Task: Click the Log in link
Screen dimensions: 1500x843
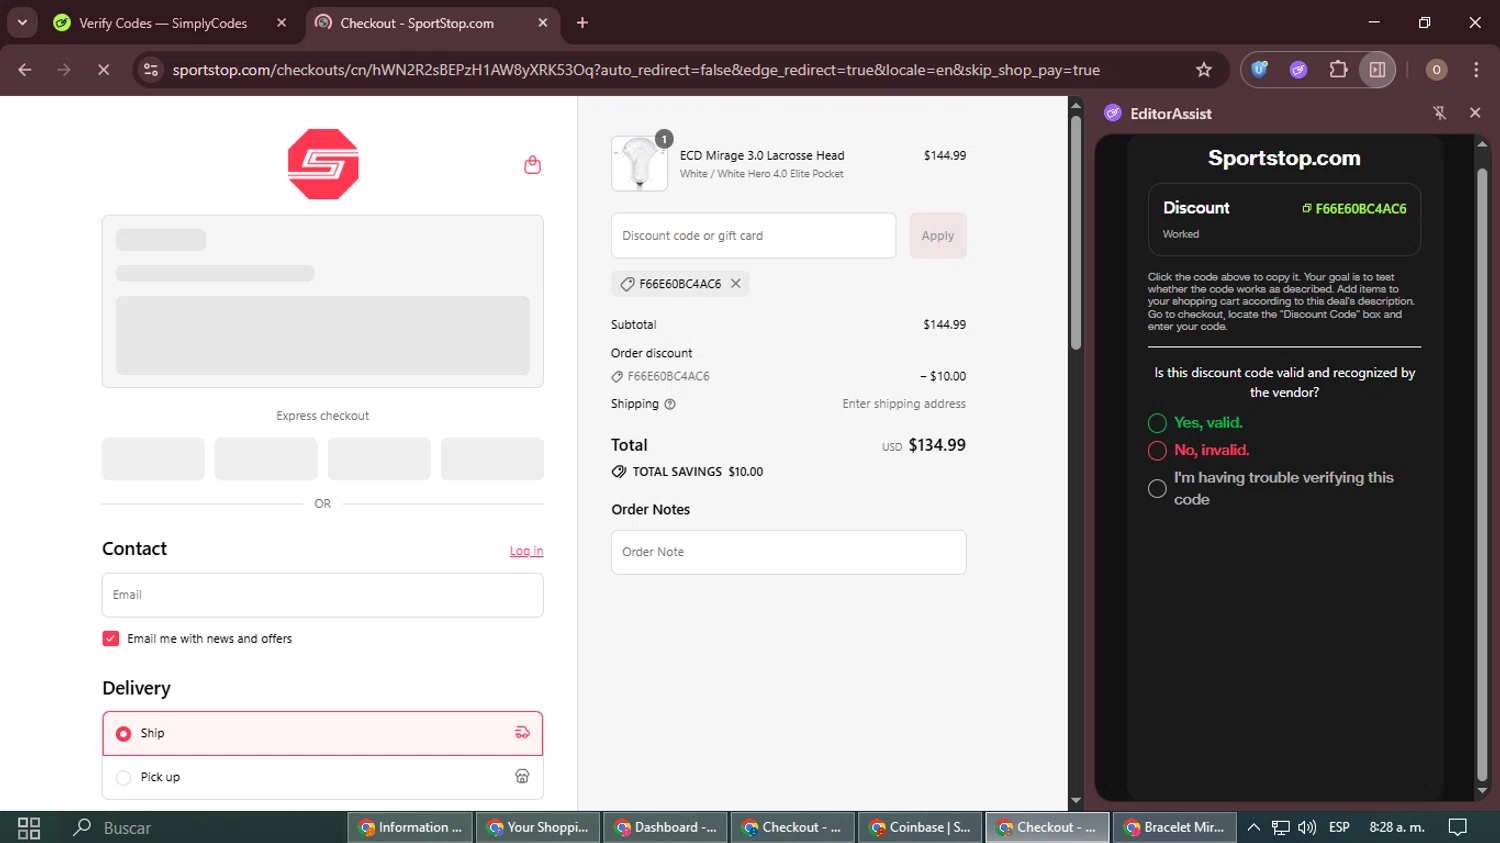Action: pyautogui.click(x=526, y=551)
